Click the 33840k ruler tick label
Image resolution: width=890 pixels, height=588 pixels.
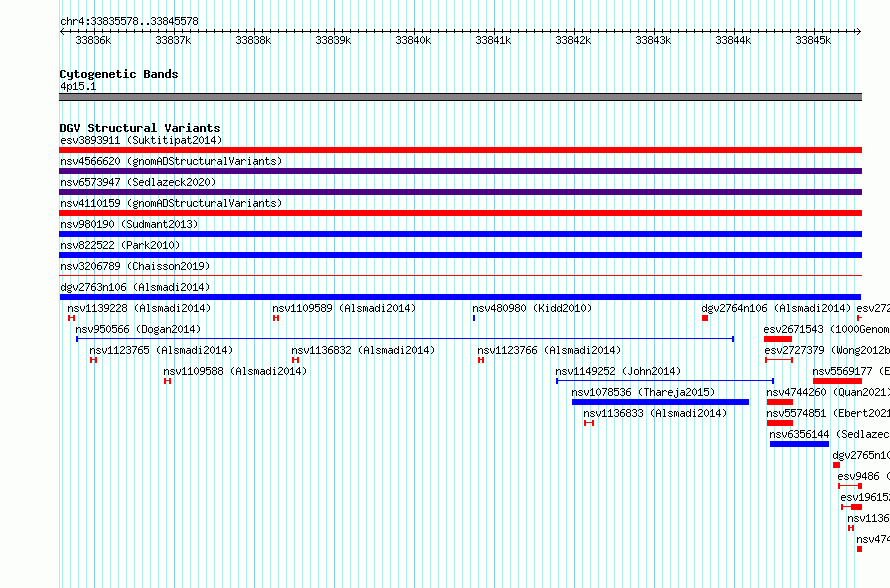pyautogui.click(x=413, y=40)
